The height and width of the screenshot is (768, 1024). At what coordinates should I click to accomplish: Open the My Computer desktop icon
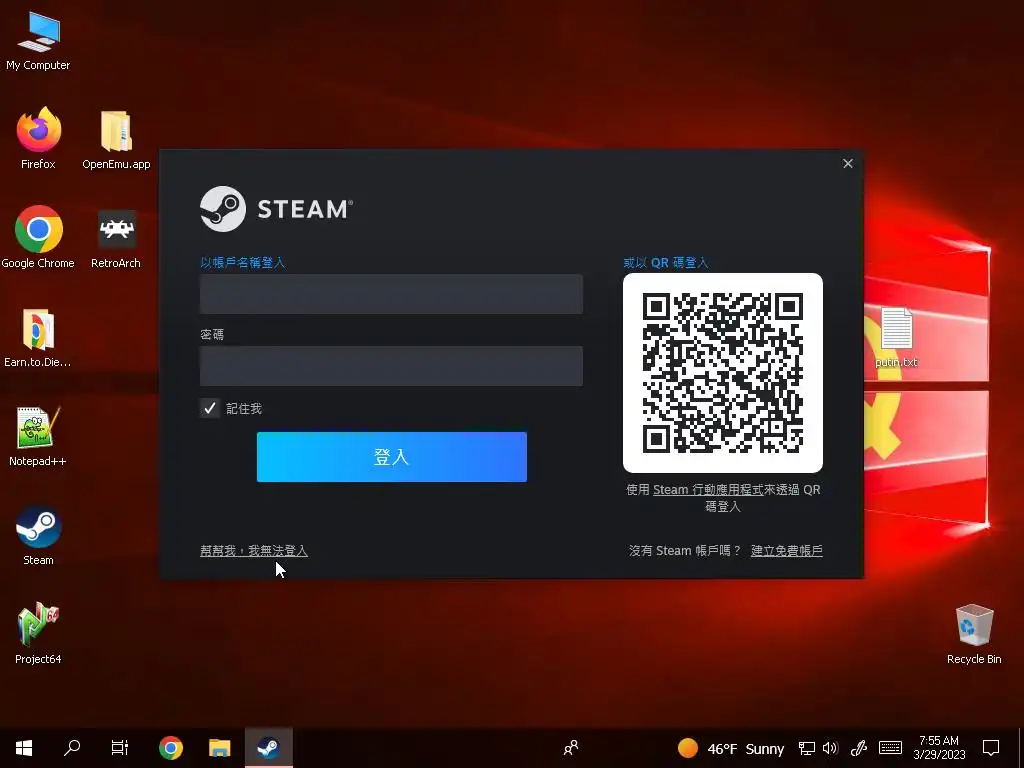(x=38, y=41)
